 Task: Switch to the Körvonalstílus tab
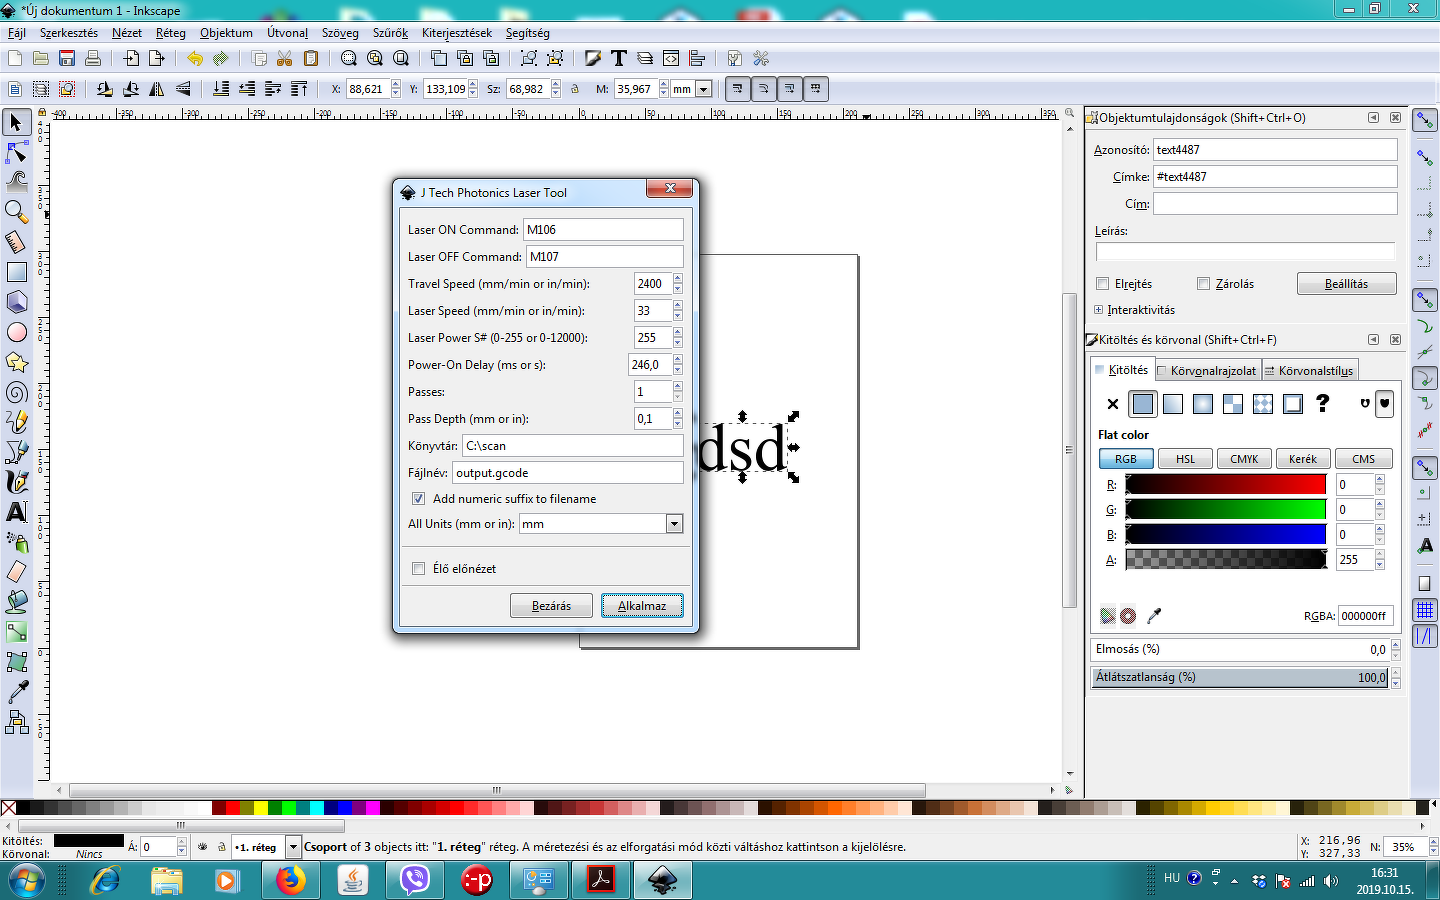(x=1310, y=370)
